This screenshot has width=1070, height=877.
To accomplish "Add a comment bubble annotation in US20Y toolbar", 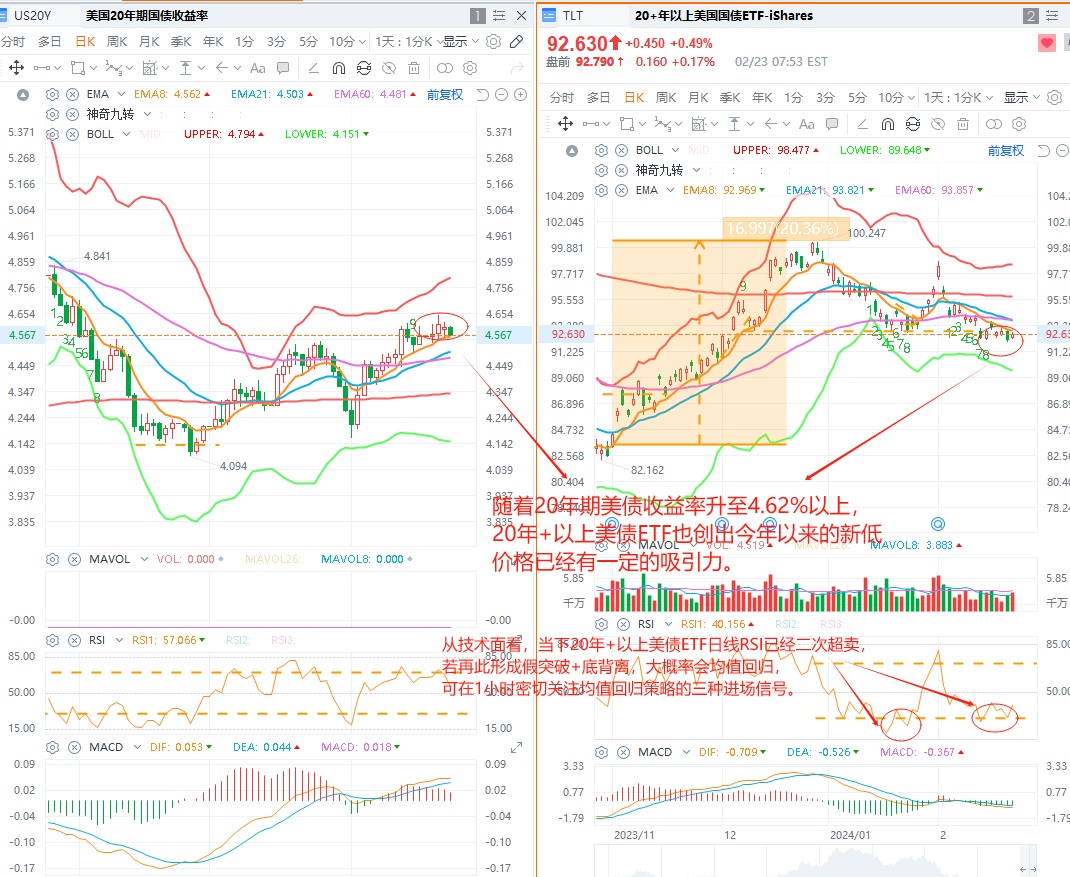I will pyautogui.click(x=283, y=68).
